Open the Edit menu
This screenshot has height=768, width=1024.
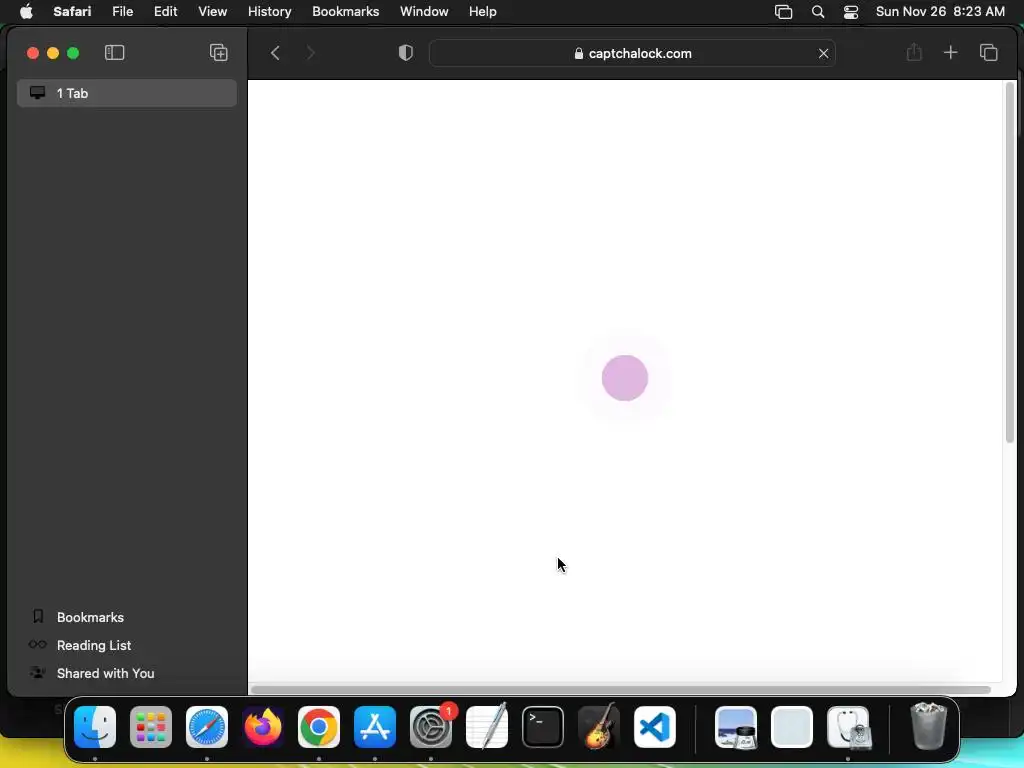[166, 12]
